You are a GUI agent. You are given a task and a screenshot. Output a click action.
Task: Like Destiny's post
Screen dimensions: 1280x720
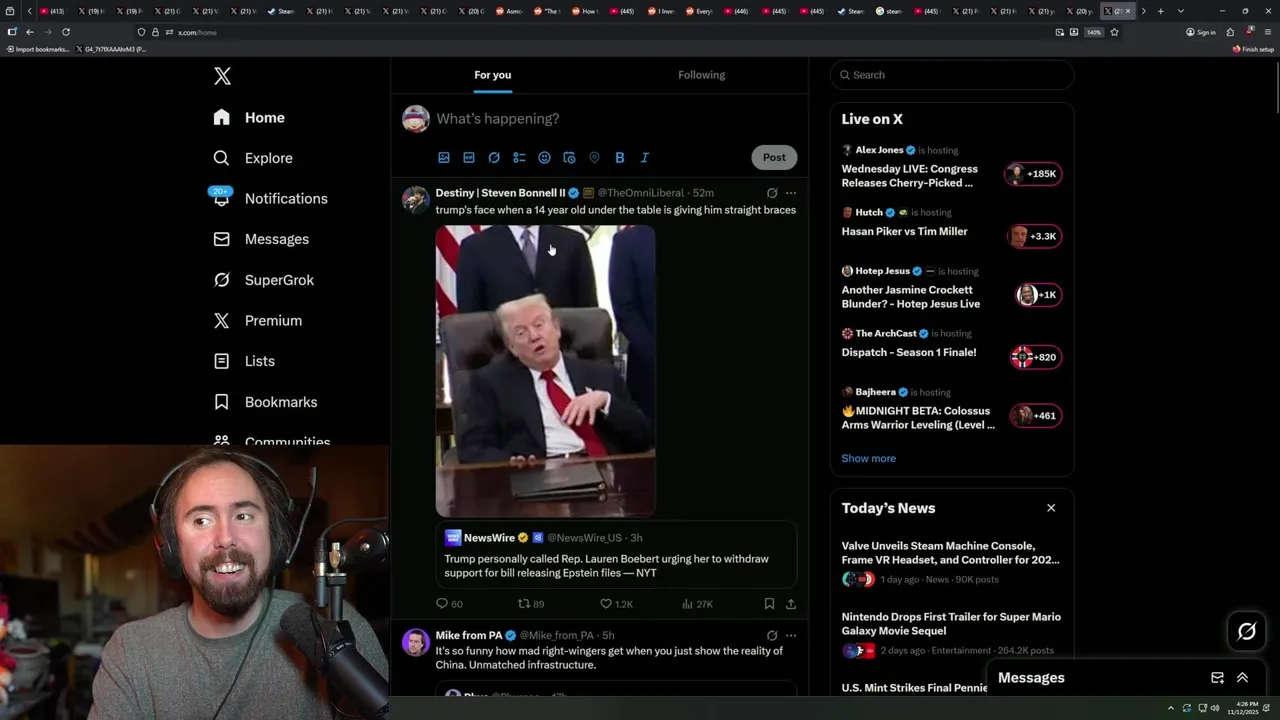(x=615, y=604)
